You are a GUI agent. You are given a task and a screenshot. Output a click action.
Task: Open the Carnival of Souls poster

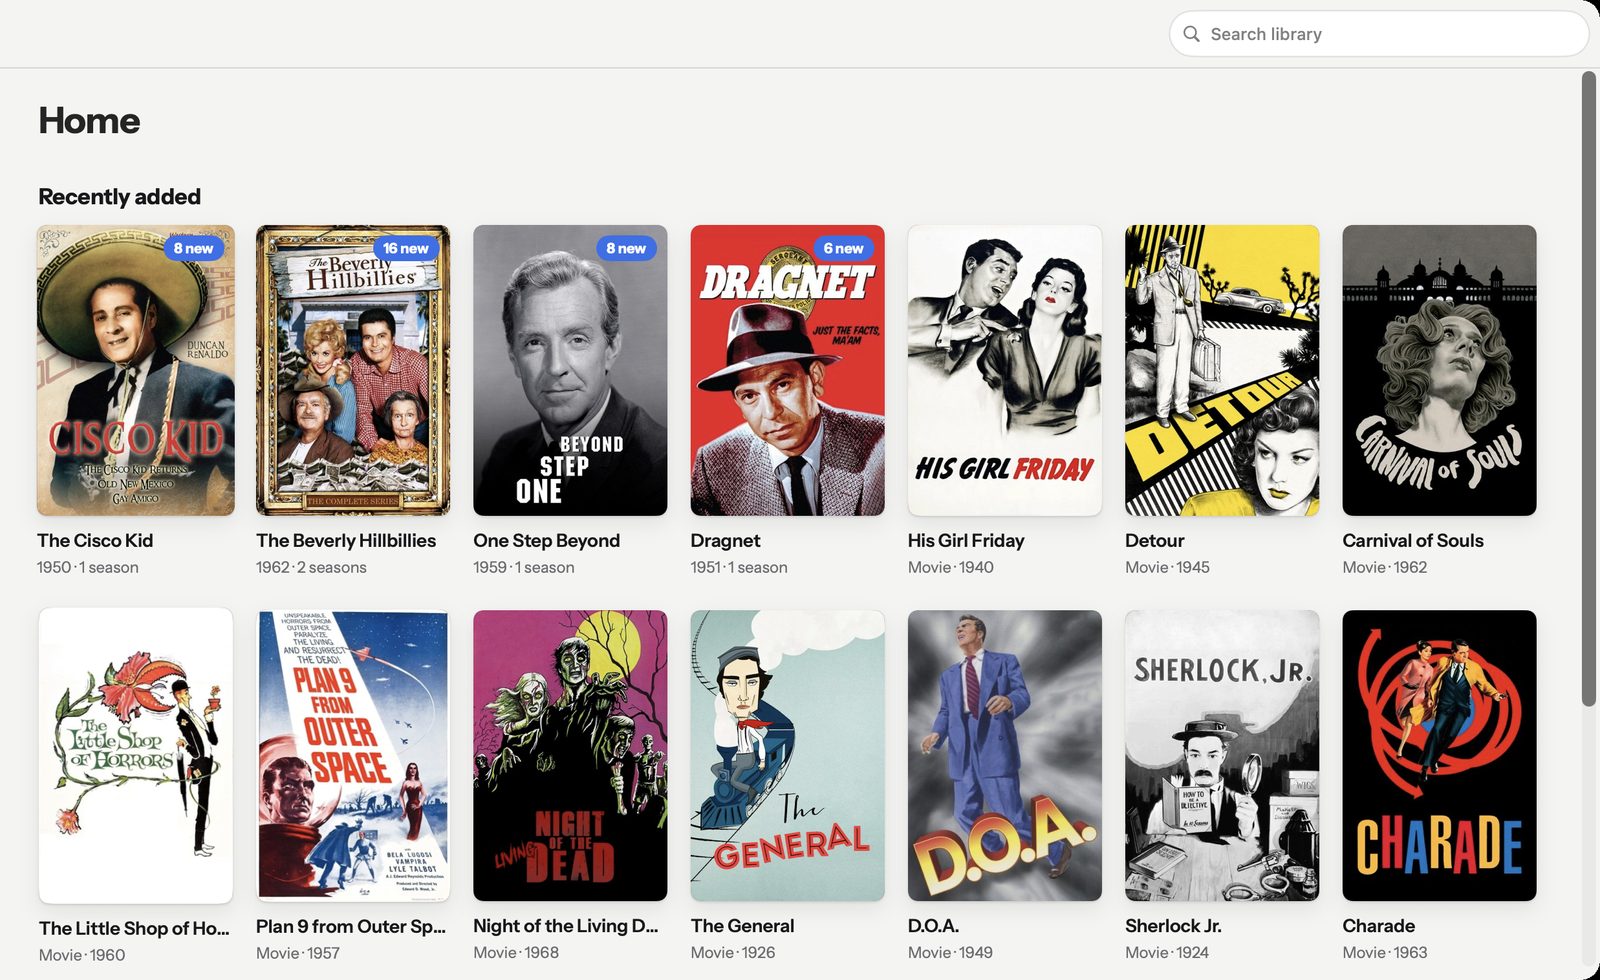click(x=1439, y=370)
